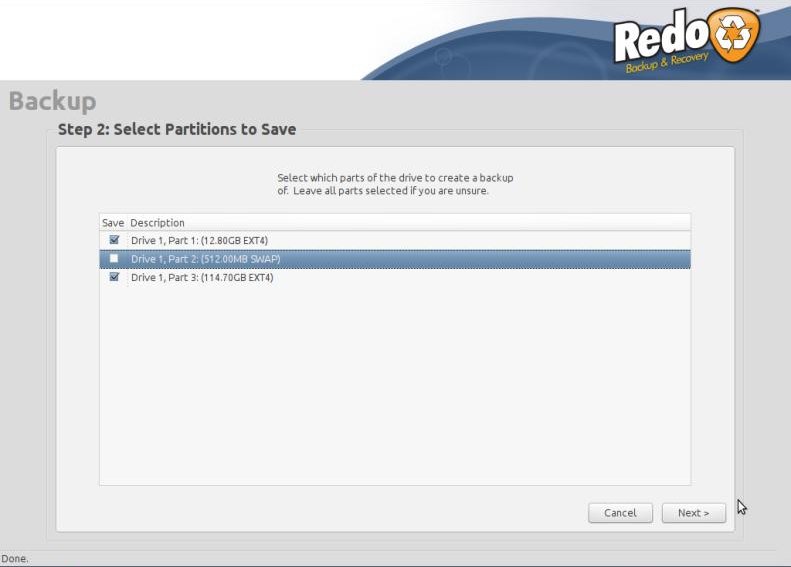Uncheck Save for Drive 1, Part 3
This screenshot has width=791, height=567.
[x=114, y=277]
